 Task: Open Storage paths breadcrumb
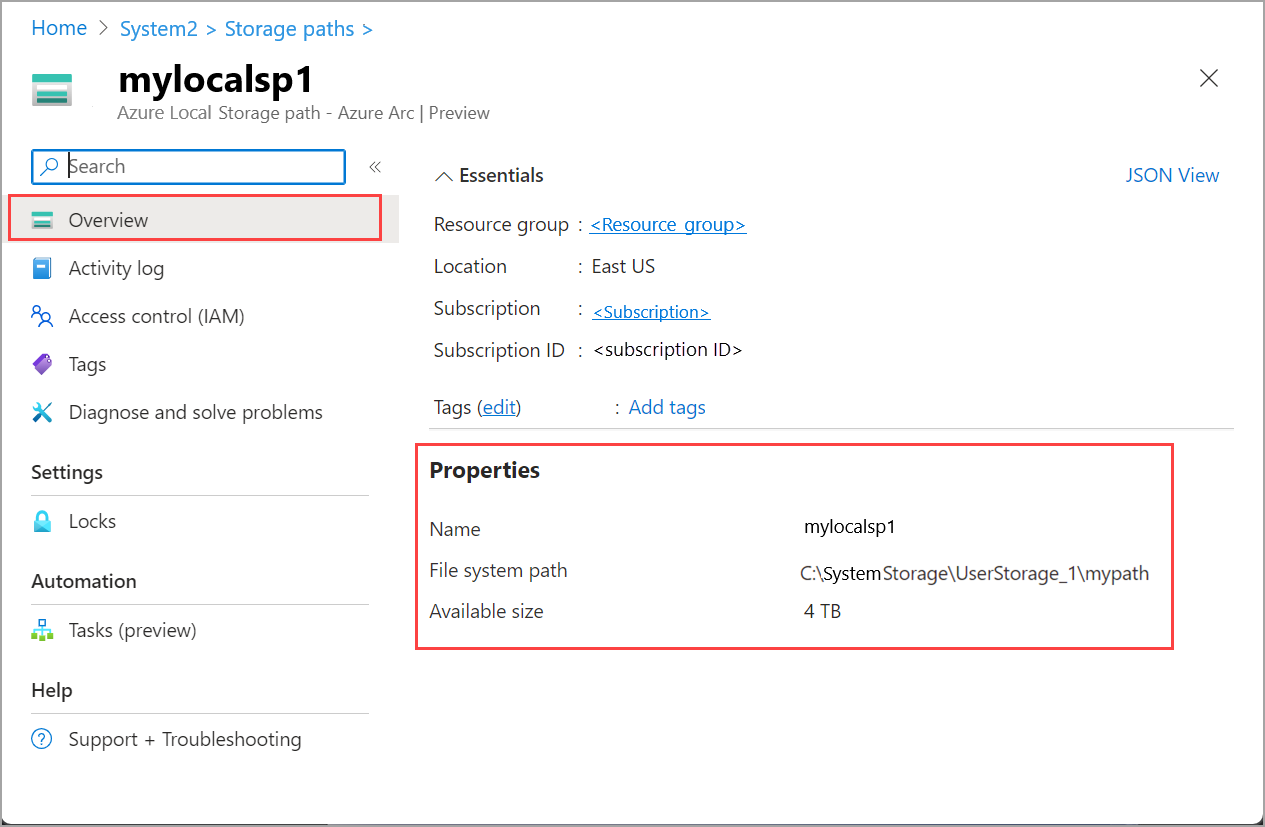289,29
